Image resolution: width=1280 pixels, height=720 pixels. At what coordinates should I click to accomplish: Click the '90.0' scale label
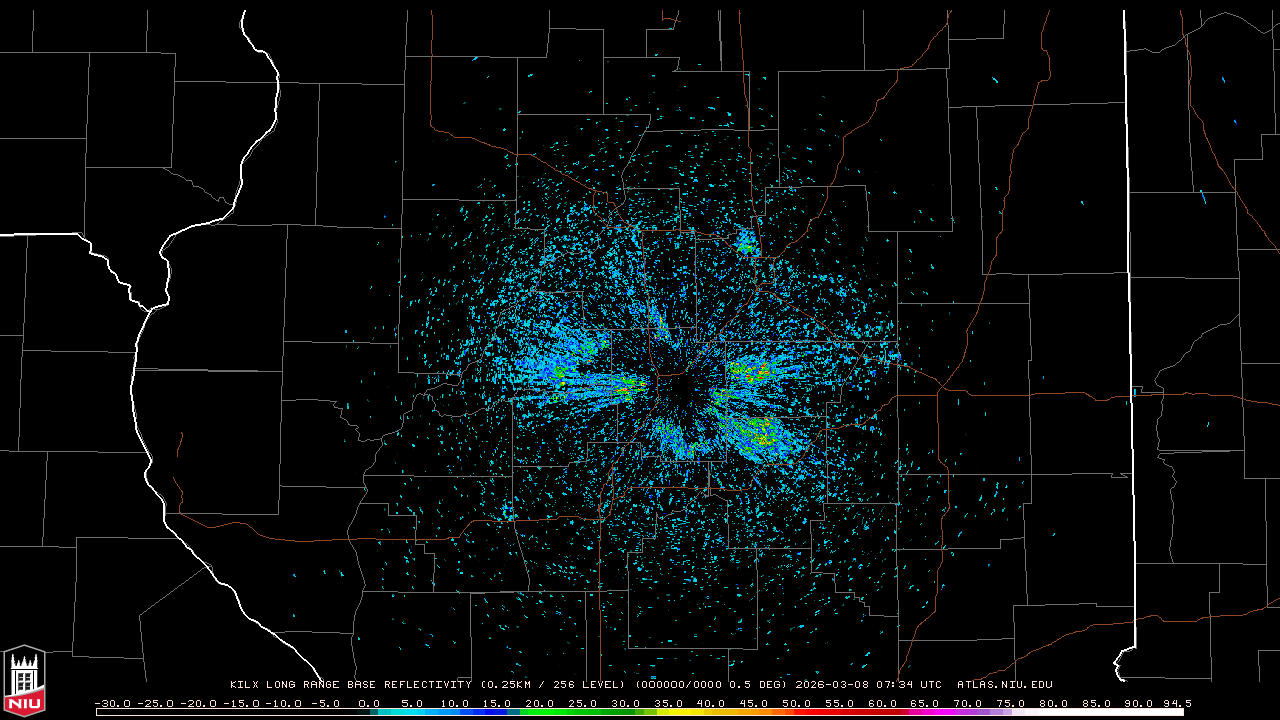(1140, 704)
